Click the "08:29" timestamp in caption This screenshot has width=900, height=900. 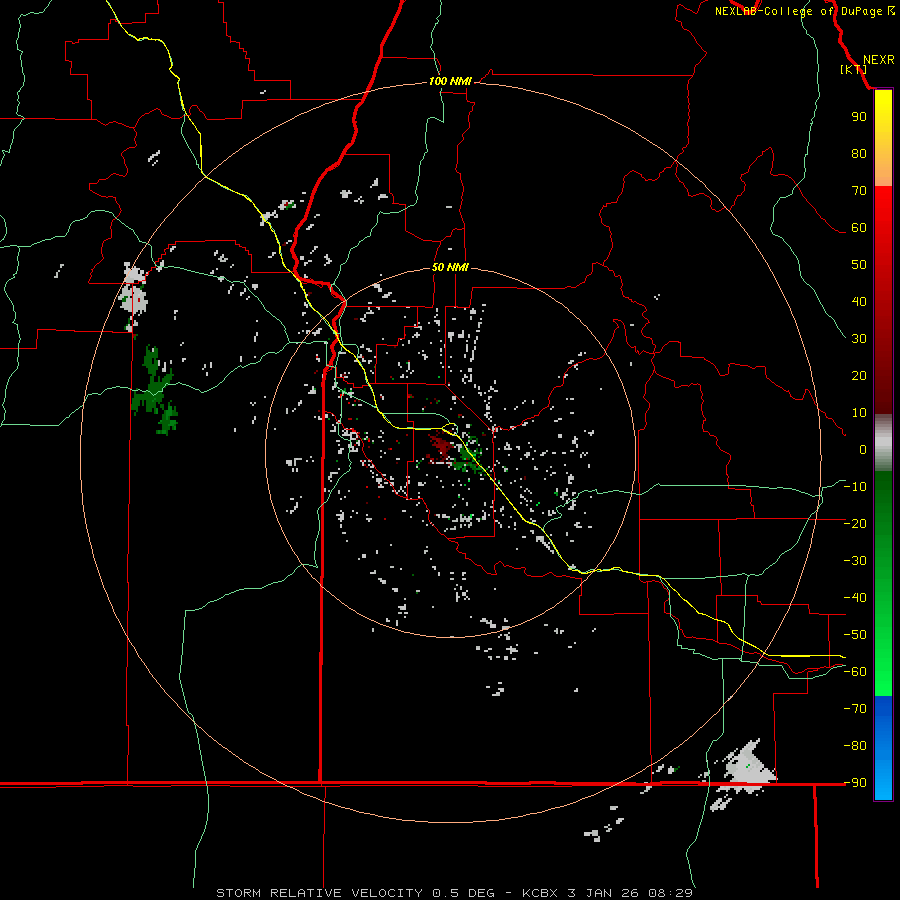670,893
